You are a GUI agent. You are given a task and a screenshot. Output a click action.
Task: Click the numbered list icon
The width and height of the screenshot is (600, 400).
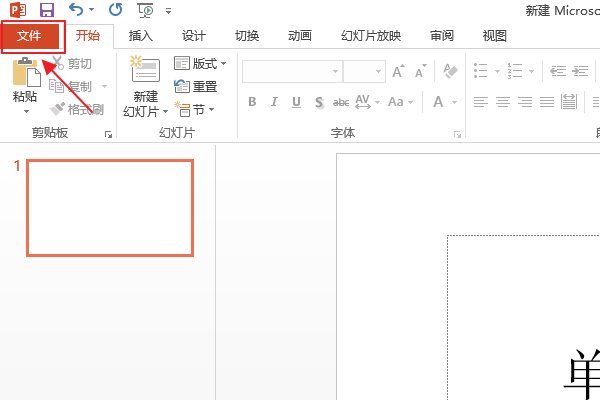(515, 71)
